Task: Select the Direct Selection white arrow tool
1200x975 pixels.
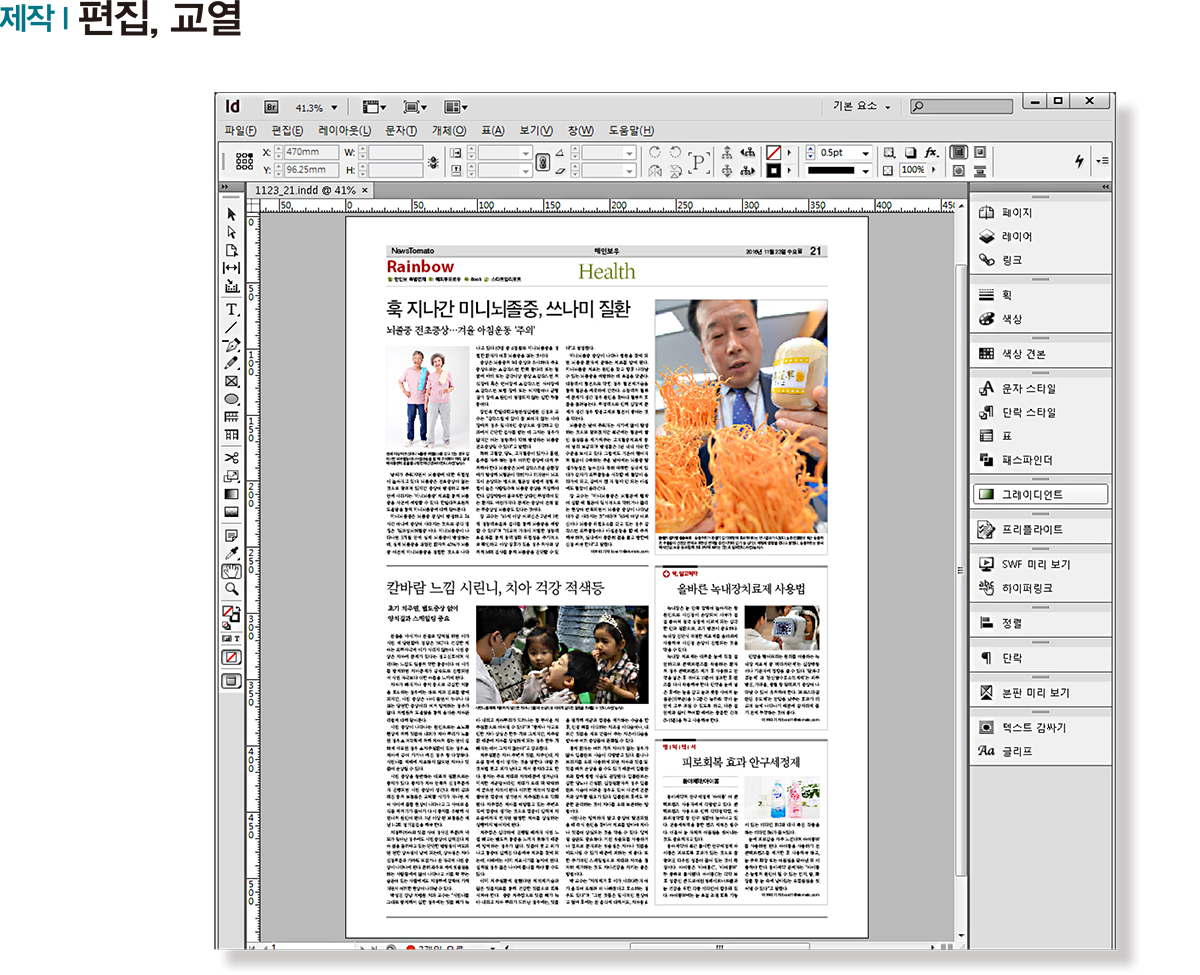Action: pyautogui.click(x=231, y=232)
